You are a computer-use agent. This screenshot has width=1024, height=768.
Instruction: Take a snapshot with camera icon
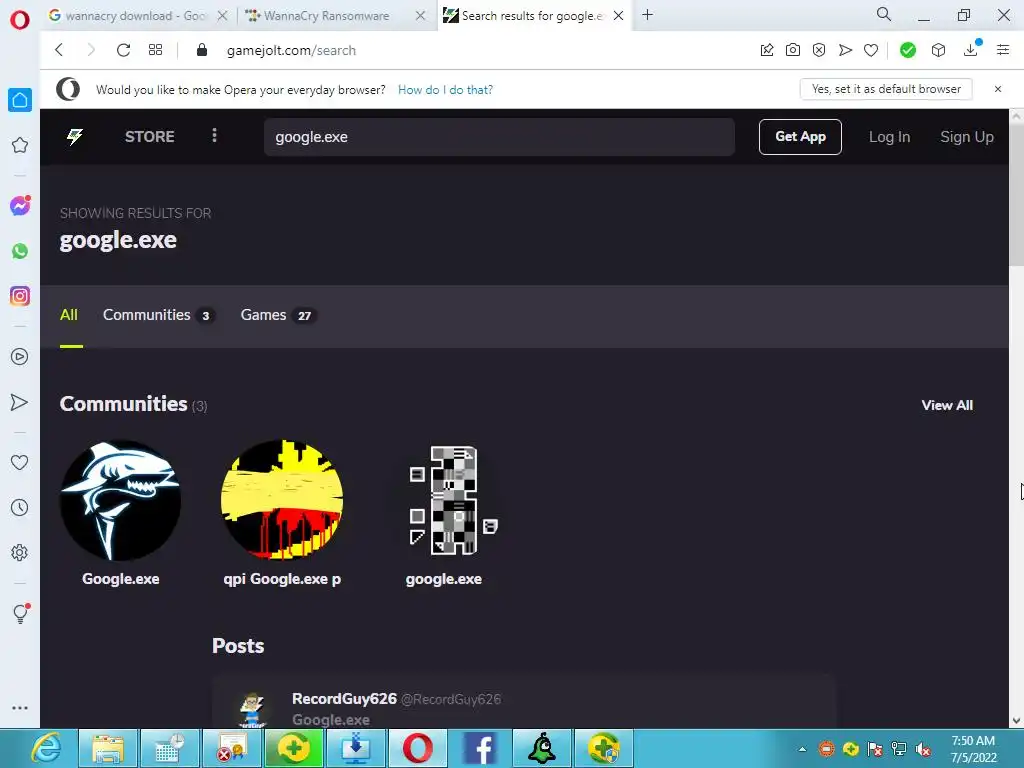(793, 50)
